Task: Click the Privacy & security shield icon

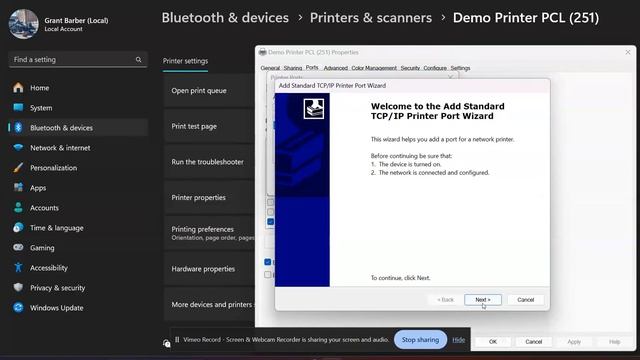Action: tap(18, 287)
